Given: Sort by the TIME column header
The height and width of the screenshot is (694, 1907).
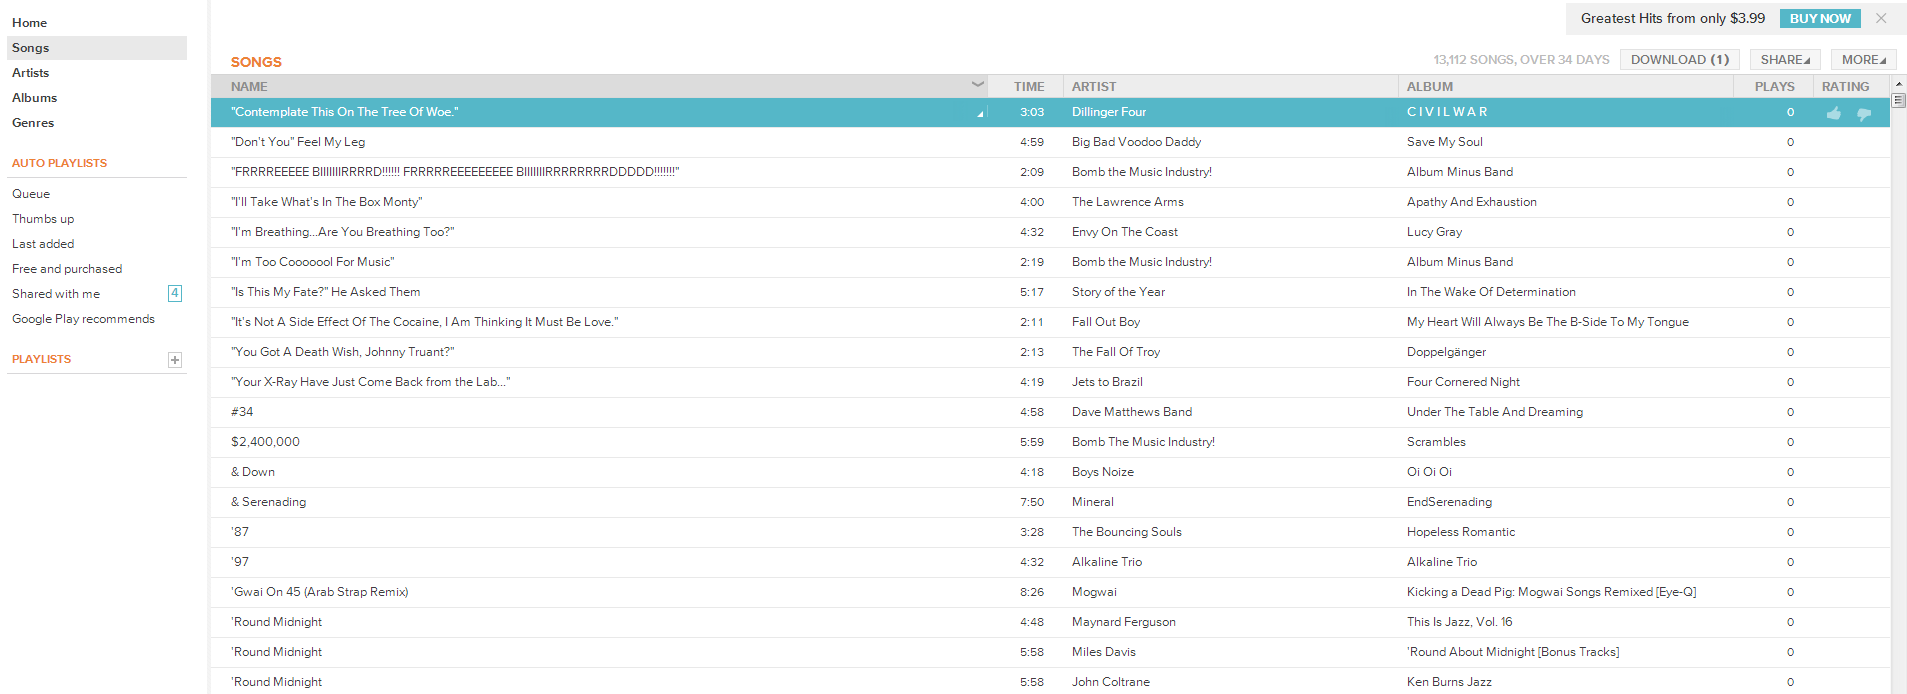Looking at the screenshot, I should (x=1028, y=87).
